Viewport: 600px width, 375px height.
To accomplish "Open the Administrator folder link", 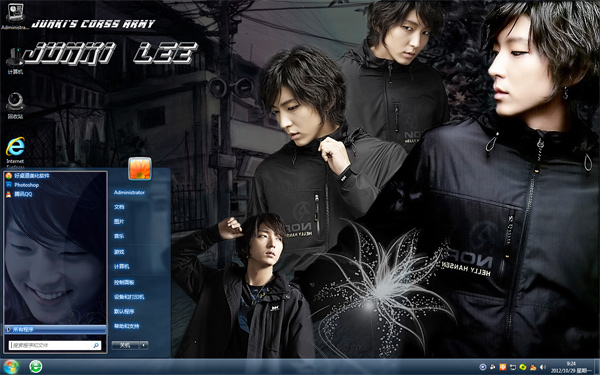I will pos(129,192).
